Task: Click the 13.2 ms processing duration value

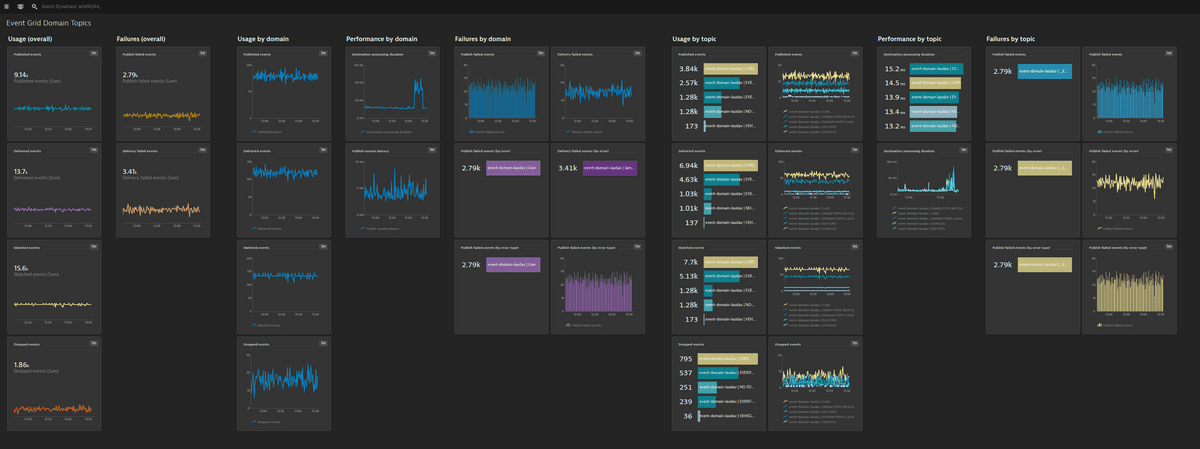Action: point(895,127)
